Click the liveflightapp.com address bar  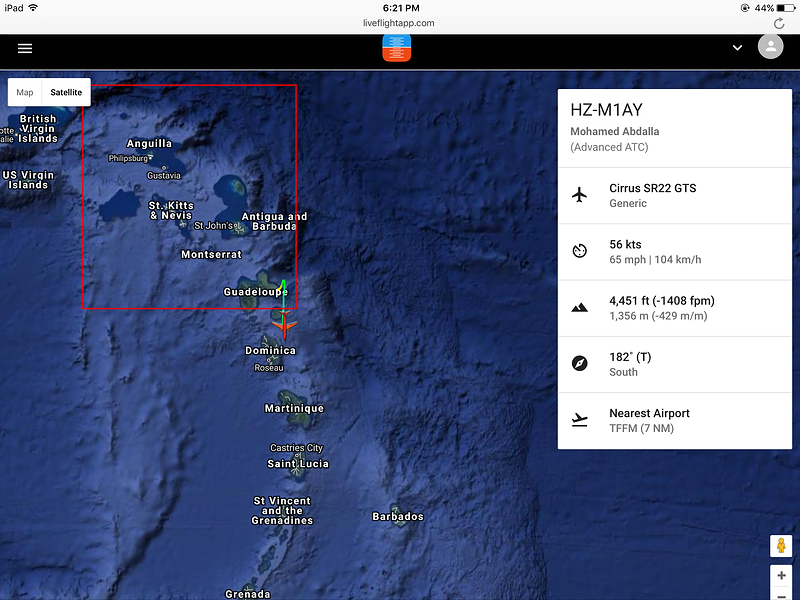click(x=398, y=23)
